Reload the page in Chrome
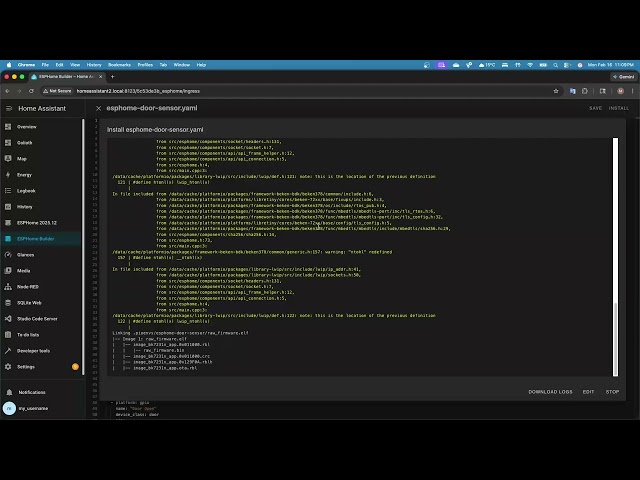640x480 pixels. [x=31, y=91]
